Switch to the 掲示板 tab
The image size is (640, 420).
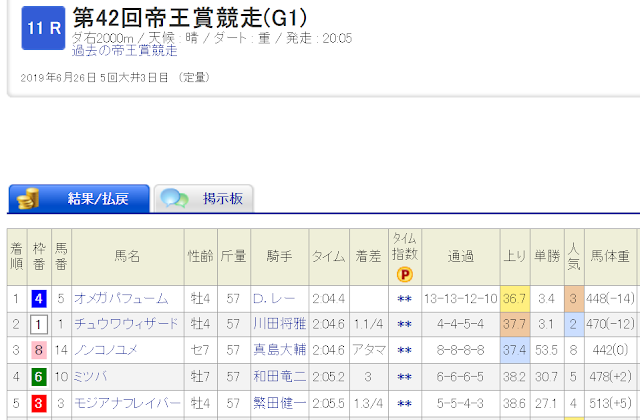pos(204,198)
